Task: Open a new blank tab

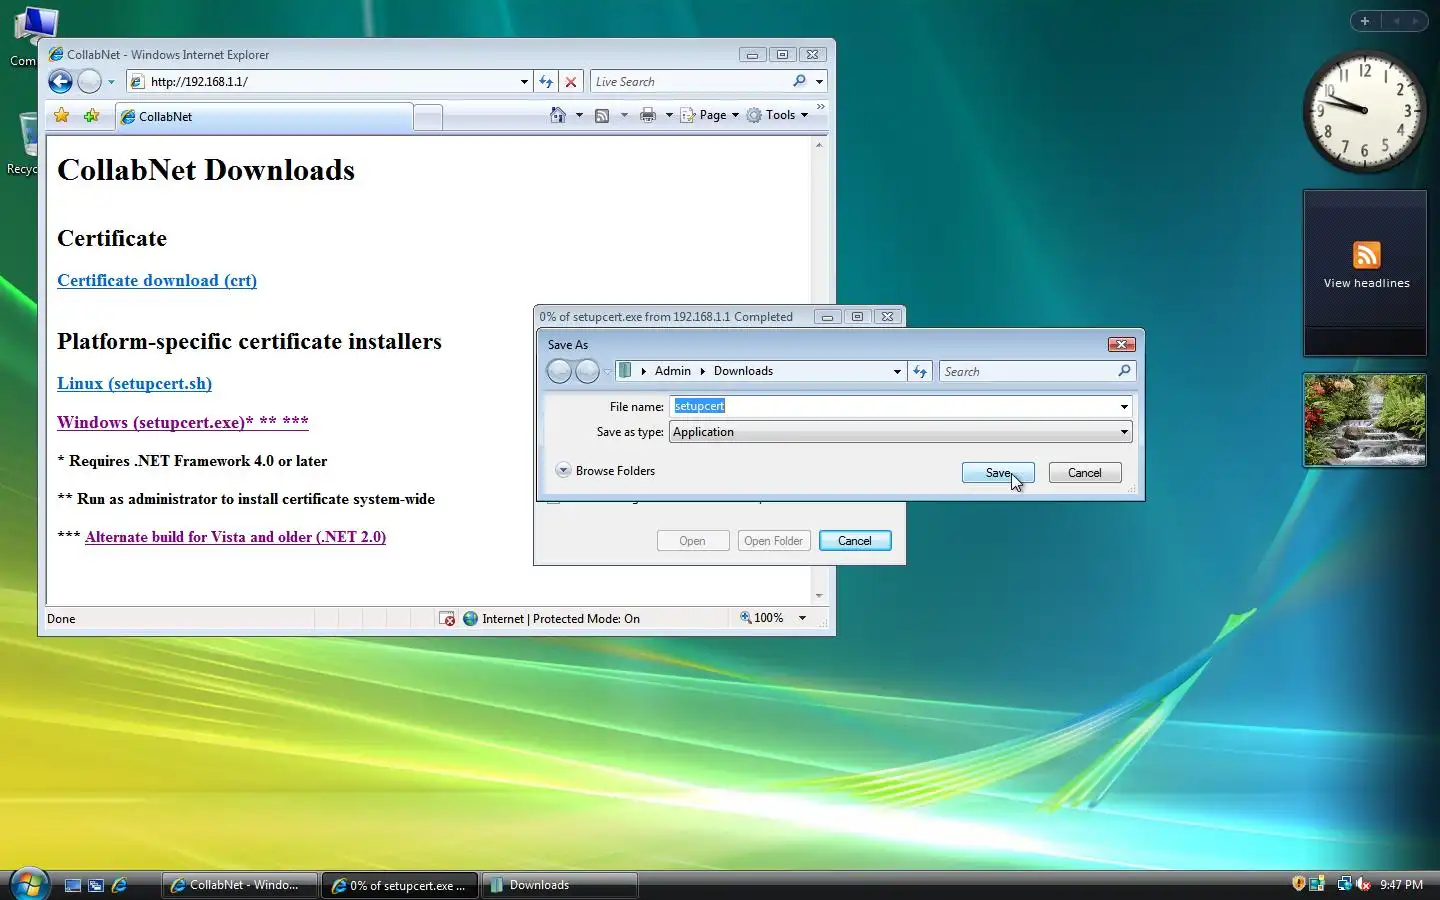Action: coord(428,118)
